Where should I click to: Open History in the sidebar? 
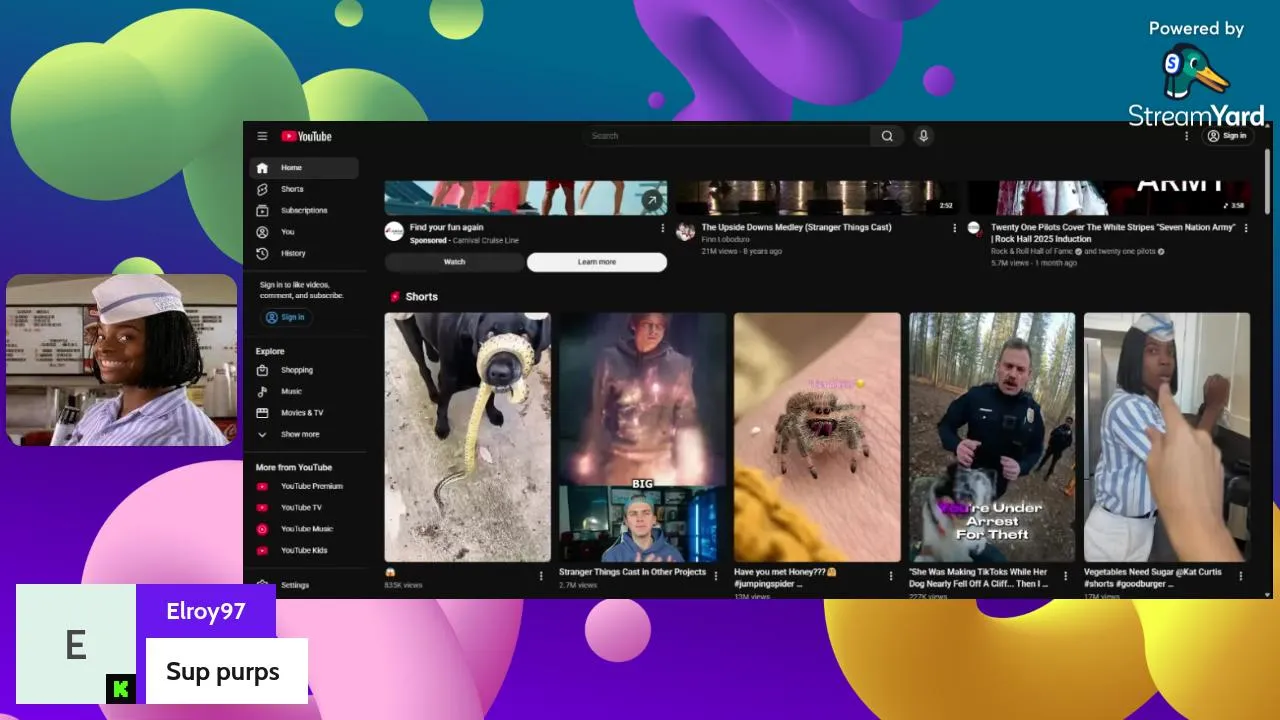click(304, 253)
